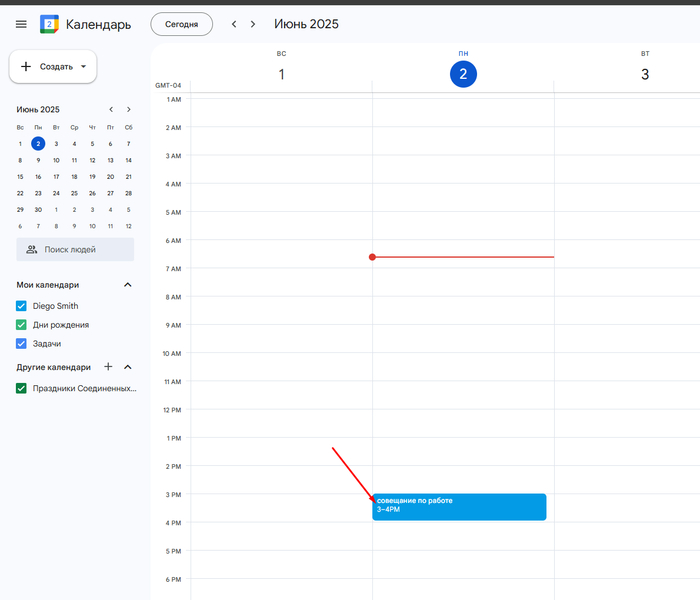Open the main hamburger menu

click(21, 24)
